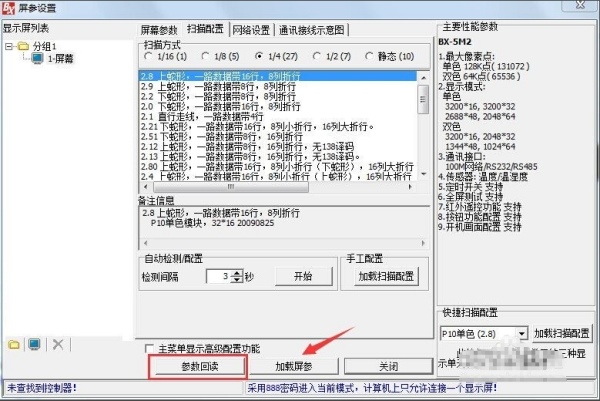Click the 关闭 button

click(388, 366)
